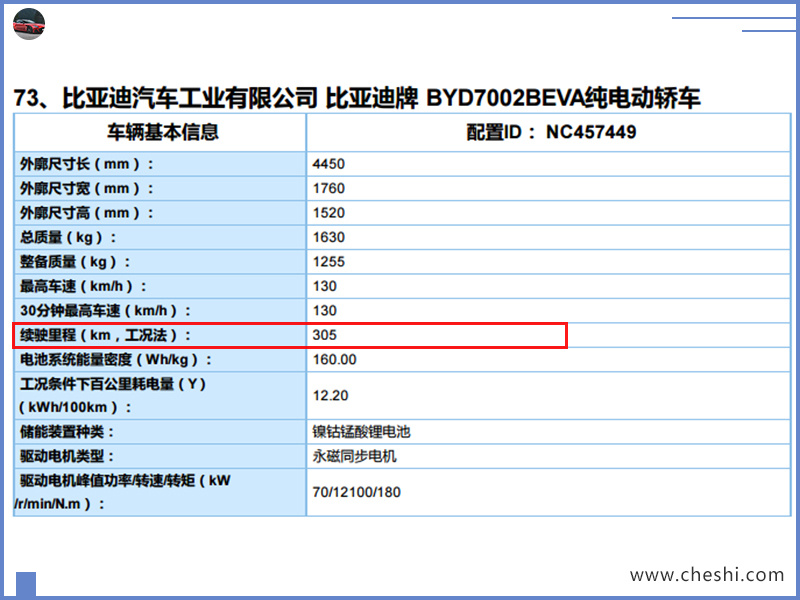This screenshot has height=600, width=800.
Task: Select the heading text BYD7002BEVA纯电动轿车
Action: (563, 97)
